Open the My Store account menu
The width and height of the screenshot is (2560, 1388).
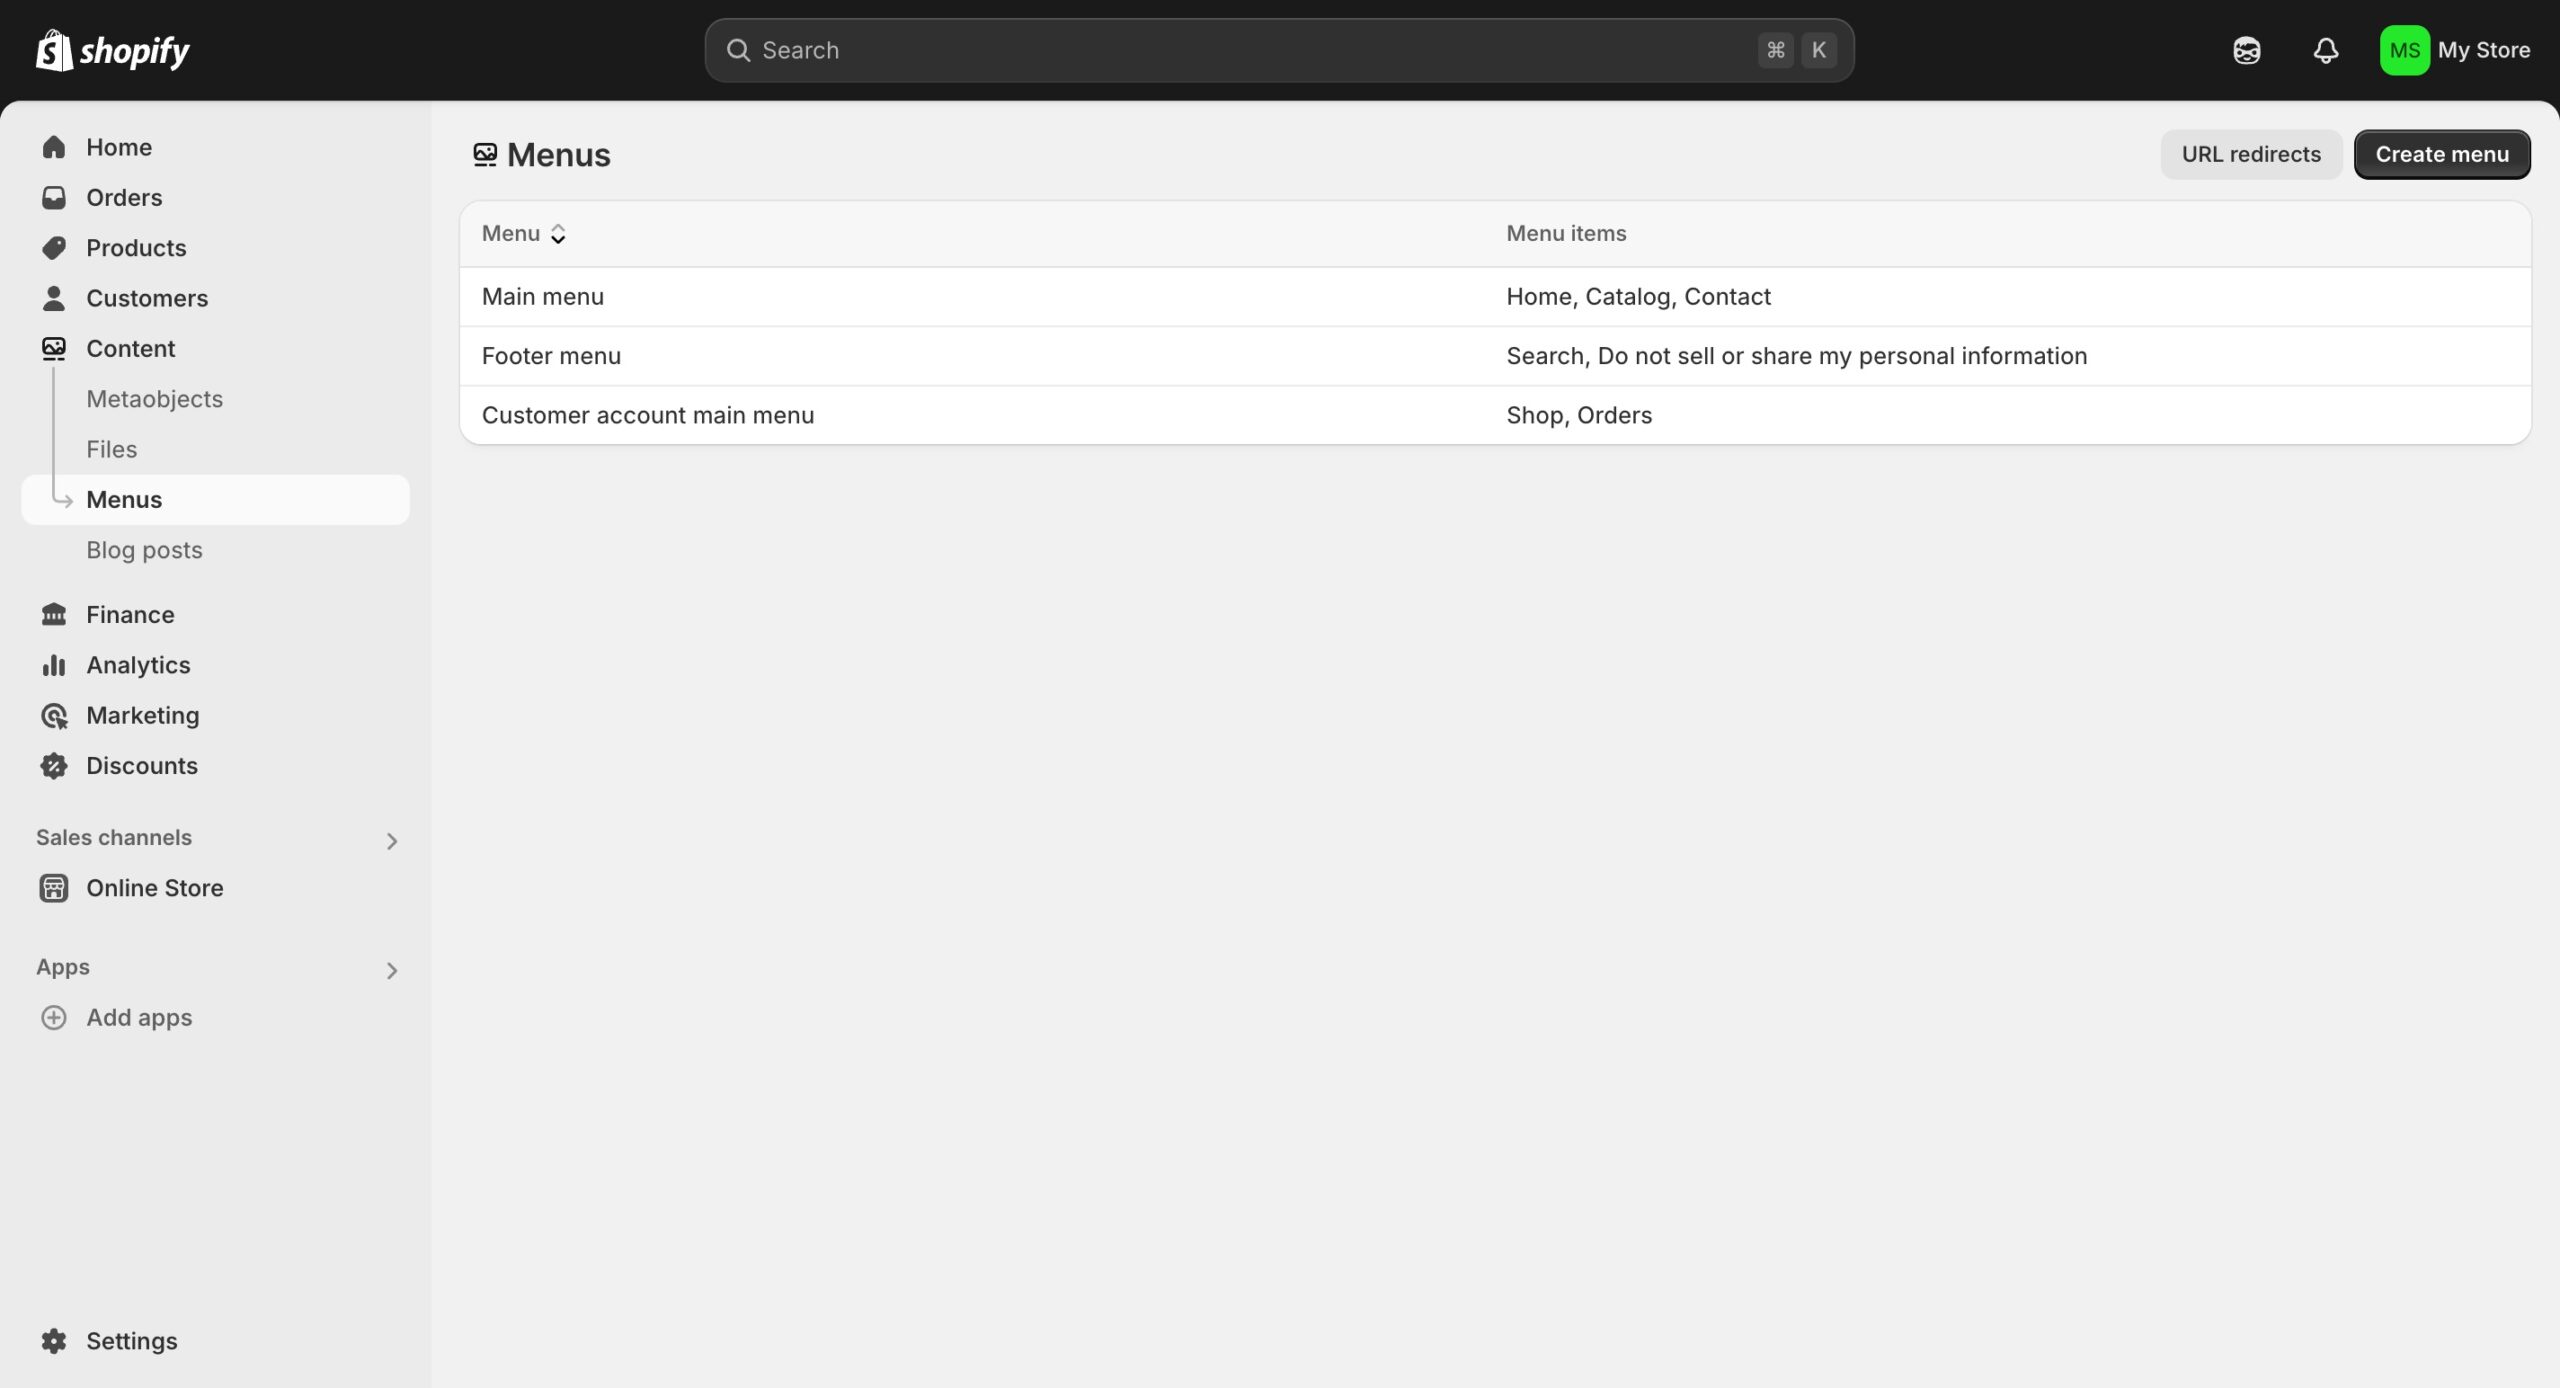pyautogui.click(x=2456, y=50)
